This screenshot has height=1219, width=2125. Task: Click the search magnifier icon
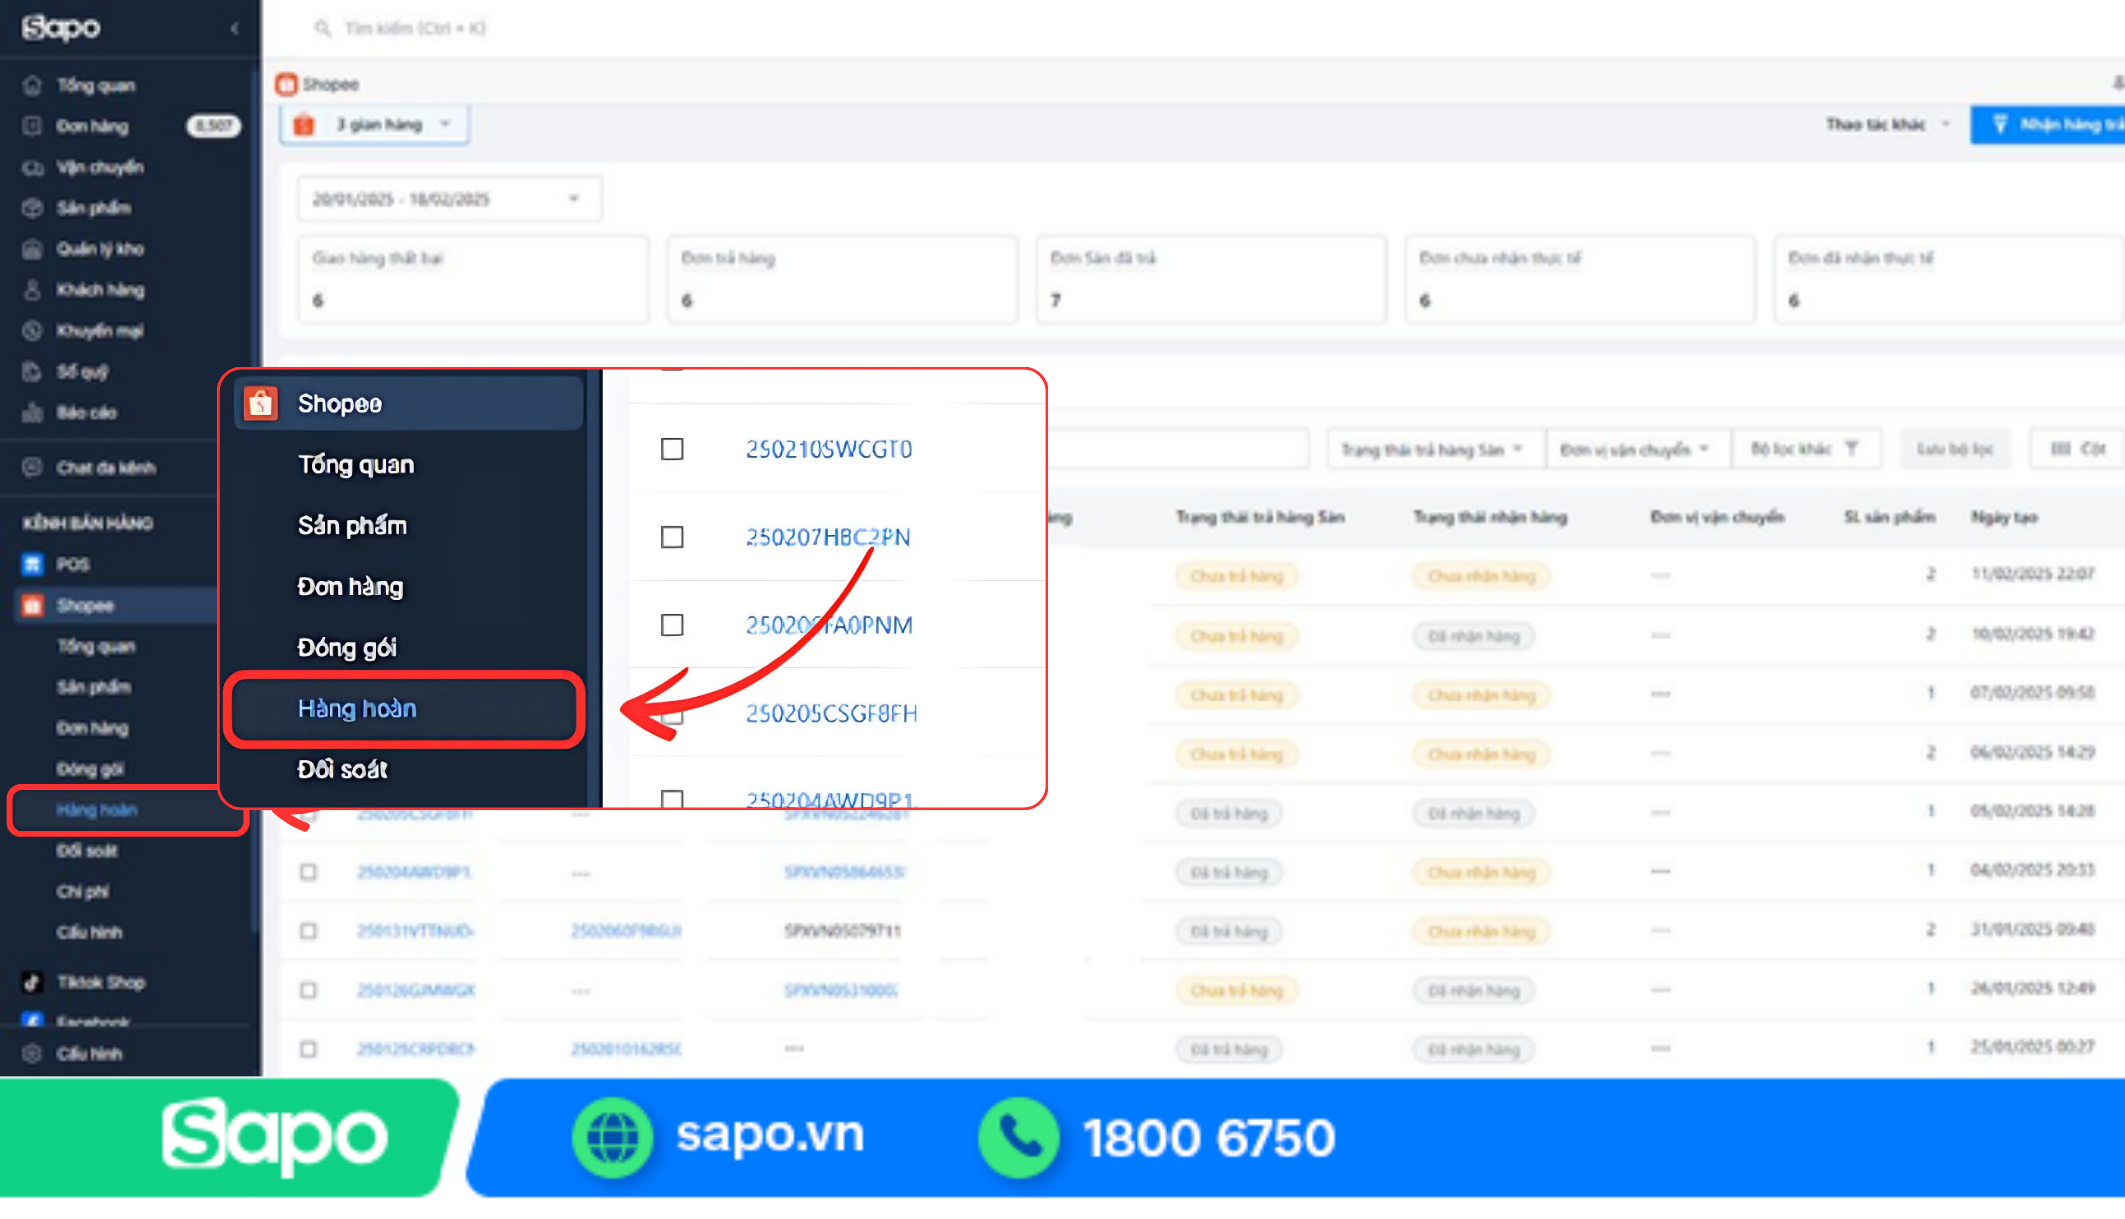(x=322, y=28)
